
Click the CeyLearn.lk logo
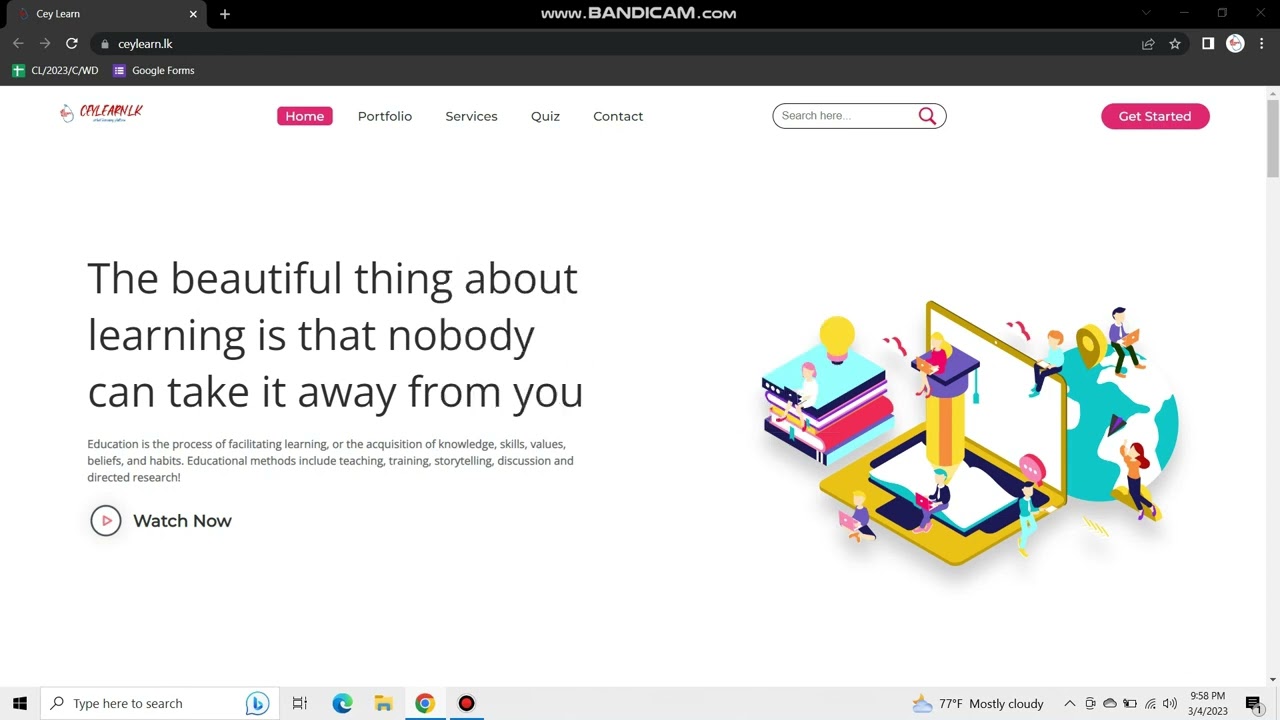(101, 113)
